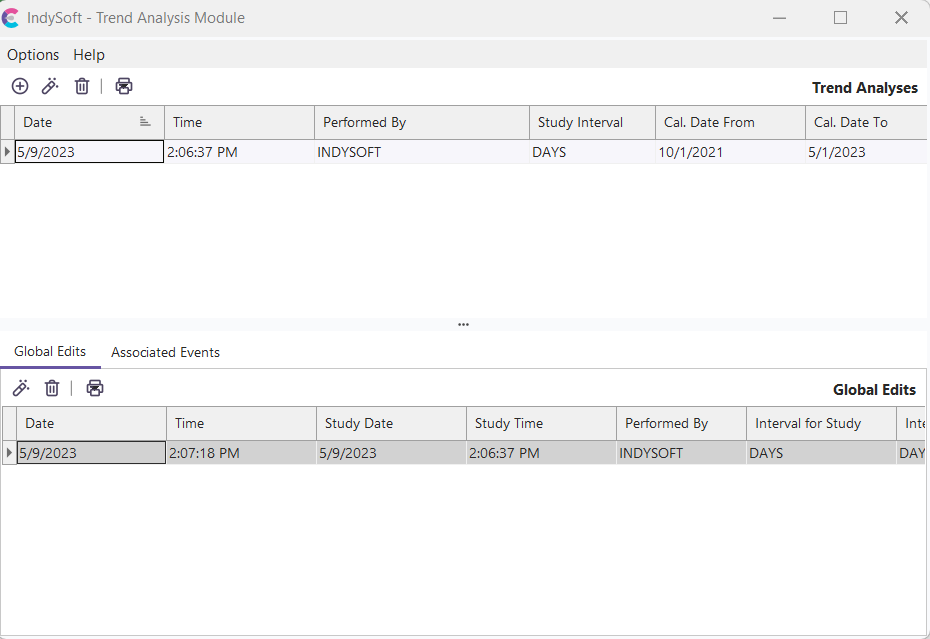Click the Global Edits wand icon
930x639 pixels.
(x=21, y=389)
